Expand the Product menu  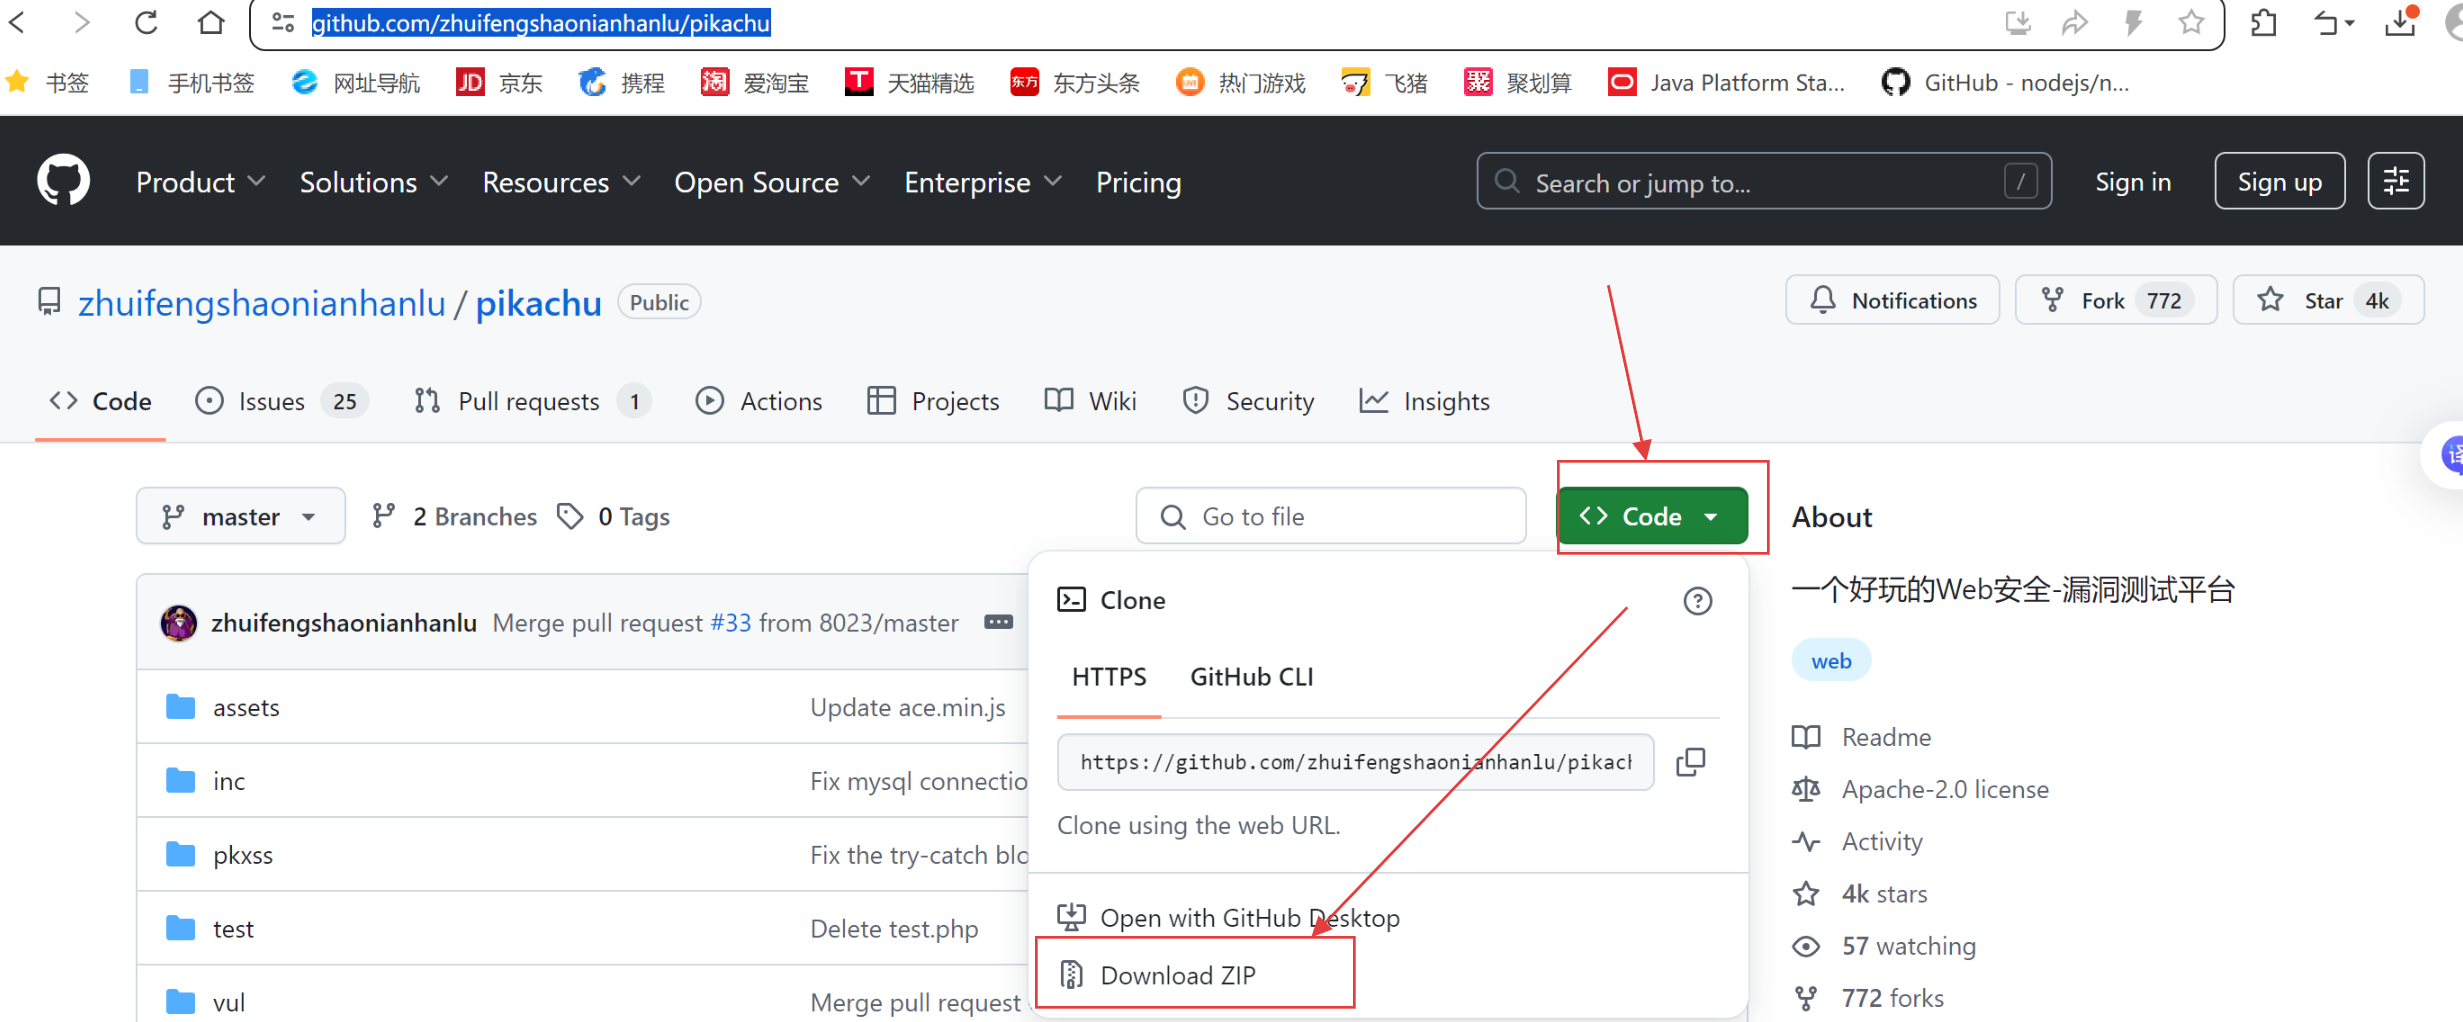coord(200,182)
